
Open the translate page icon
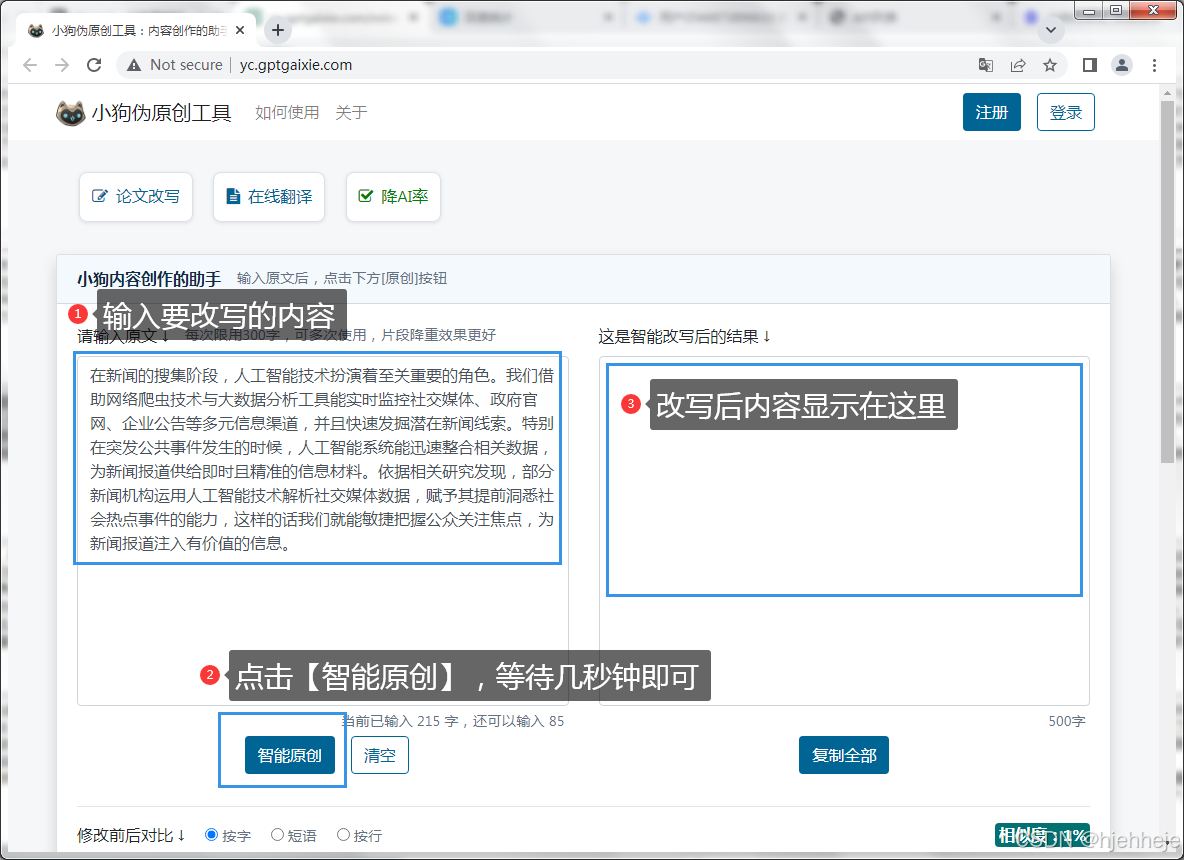click(x=985, y=65)
